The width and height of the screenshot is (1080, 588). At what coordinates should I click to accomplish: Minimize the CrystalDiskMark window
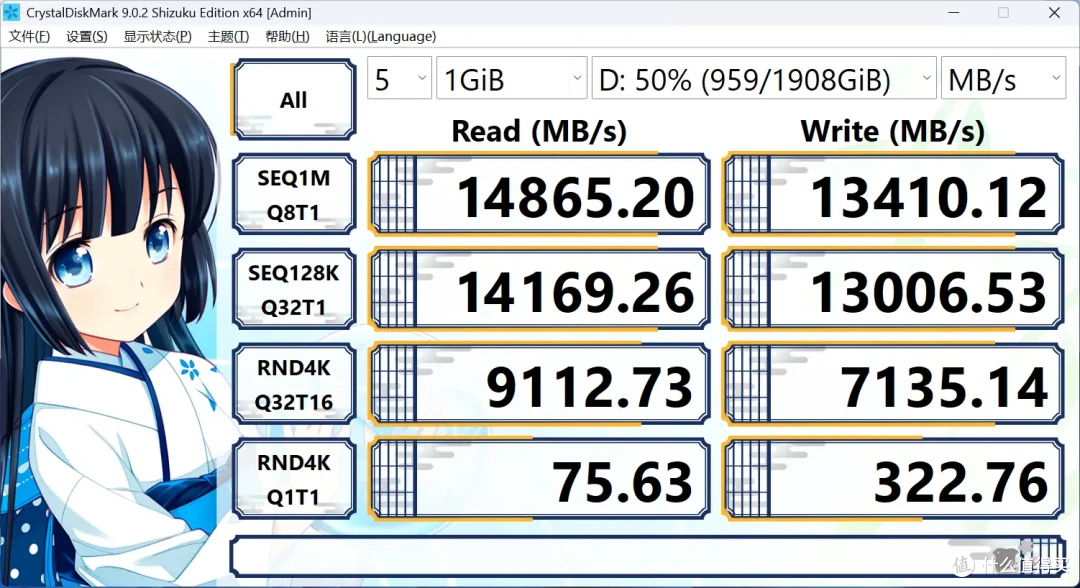click(953, 12)
